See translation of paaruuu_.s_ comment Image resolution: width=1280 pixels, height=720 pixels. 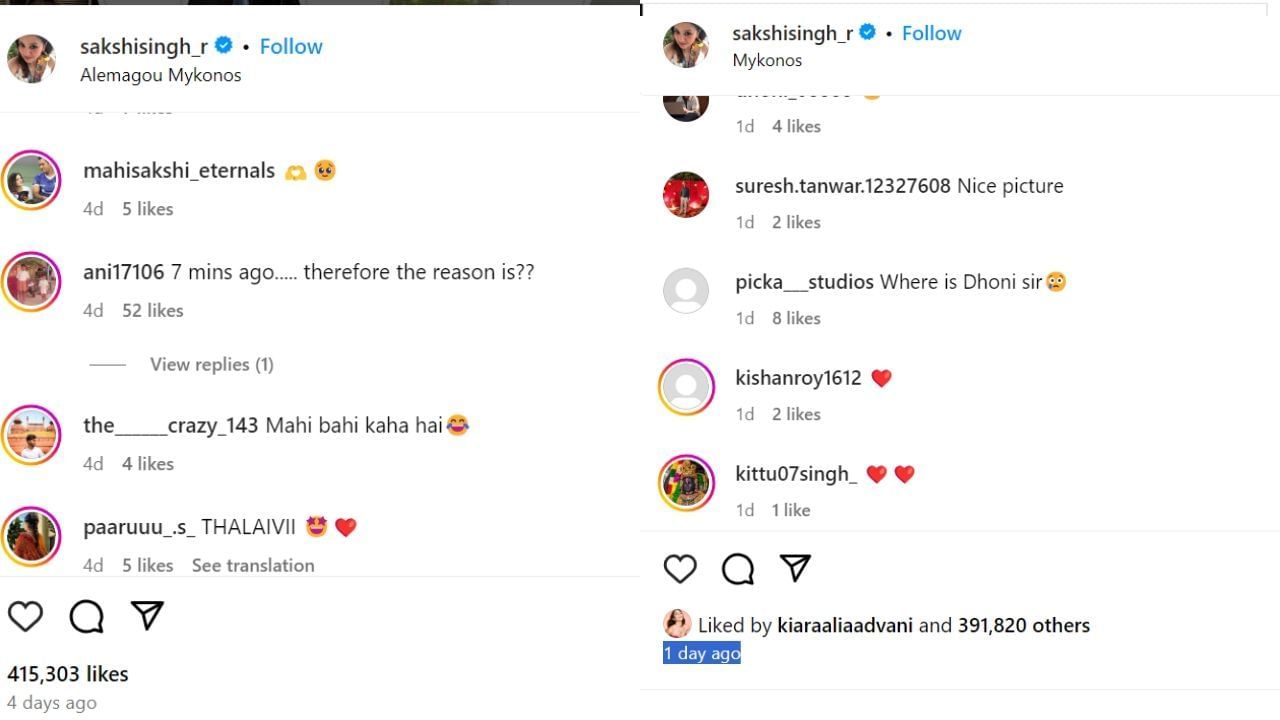[x=253, y=565]
